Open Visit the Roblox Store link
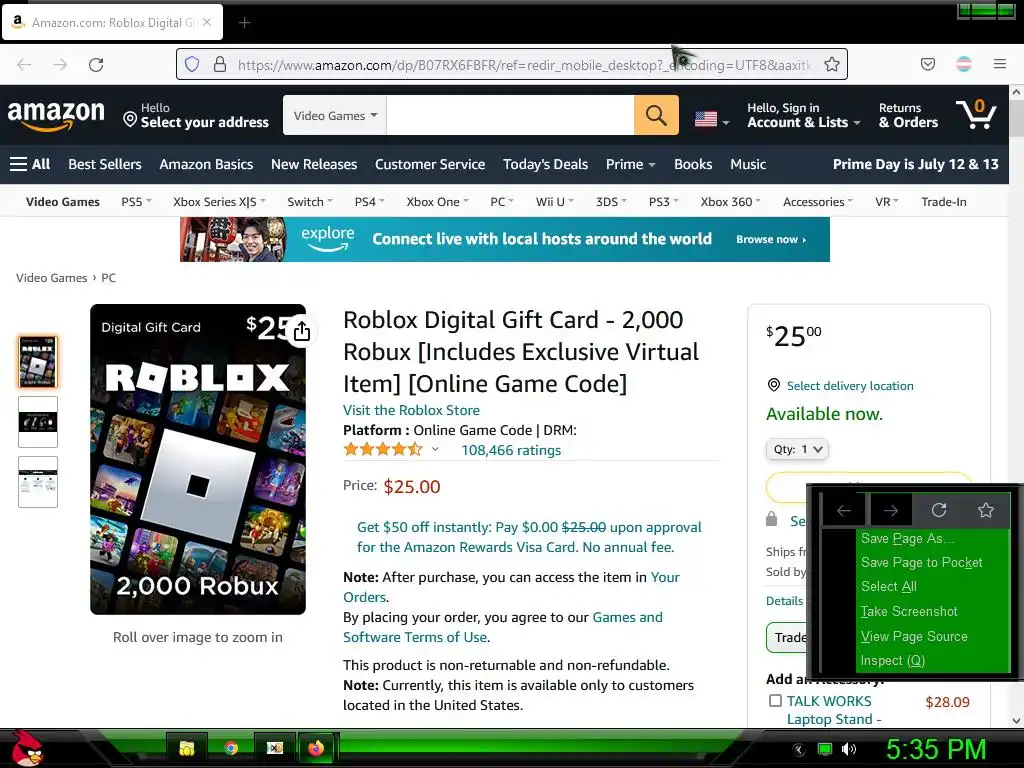This screenshot has height=768, width=1024. pos(411,410)
